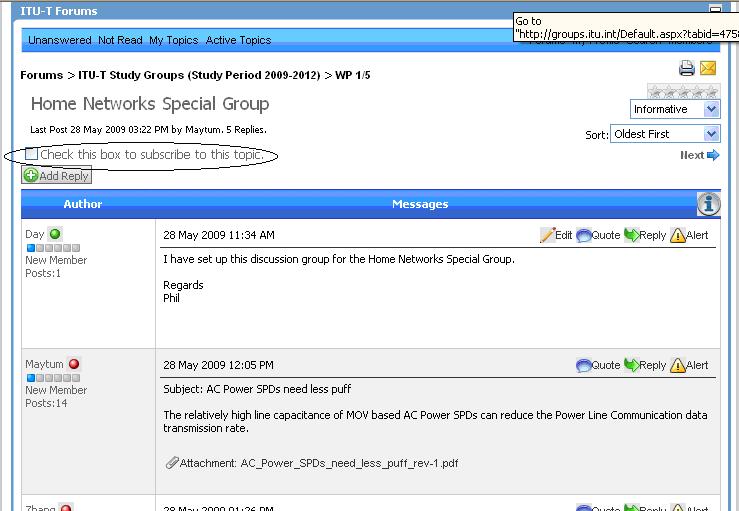Click the Posts:14 text under Maytum
Screen dimensions: 739x511
click(46, 403)
